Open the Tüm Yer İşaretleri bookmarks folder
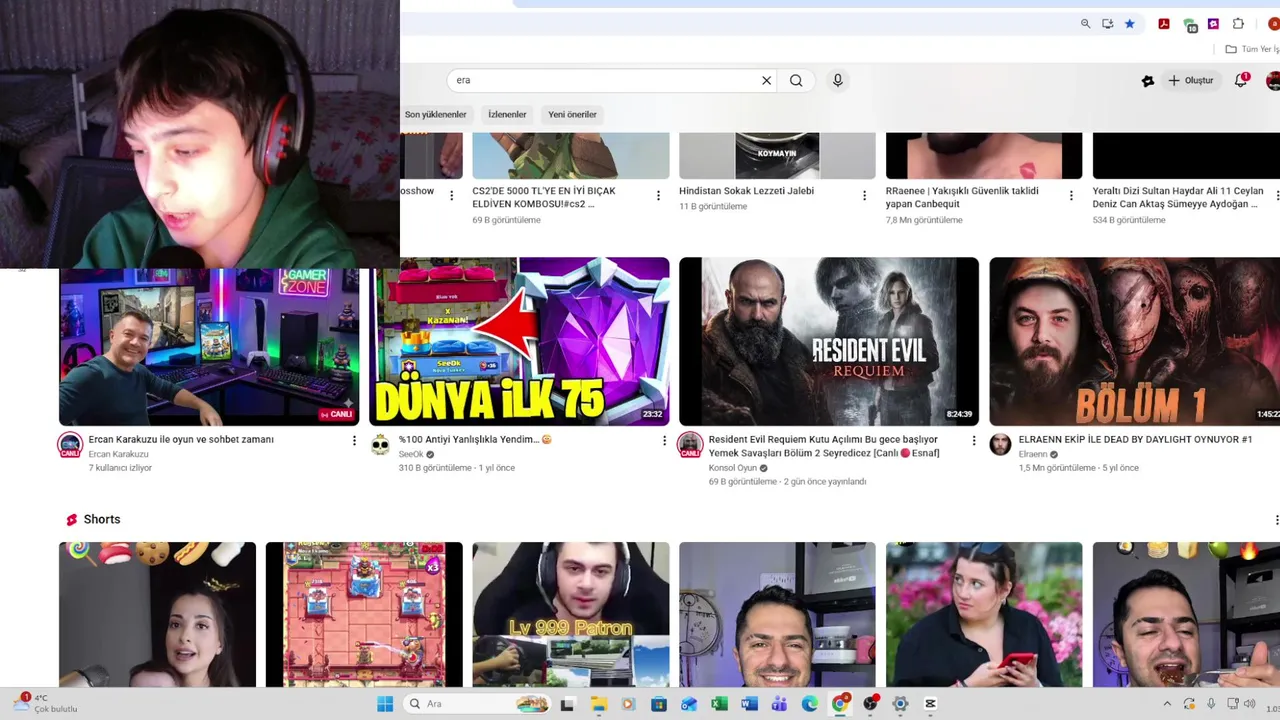This screenshot has height=720, width=1280. [1253, 49]
